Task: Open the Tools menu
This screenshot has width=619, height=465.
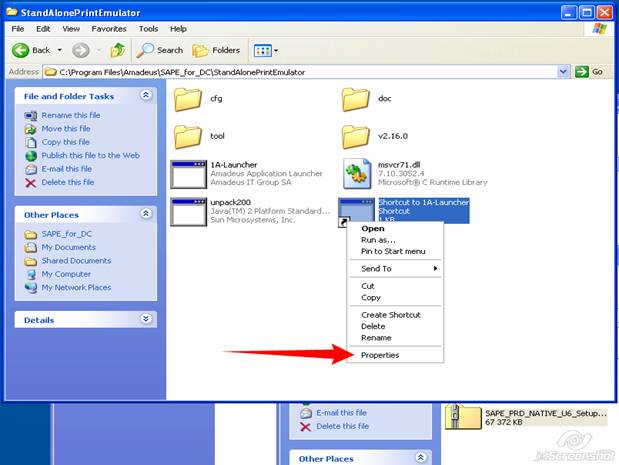Action: (x=148, y=29)
